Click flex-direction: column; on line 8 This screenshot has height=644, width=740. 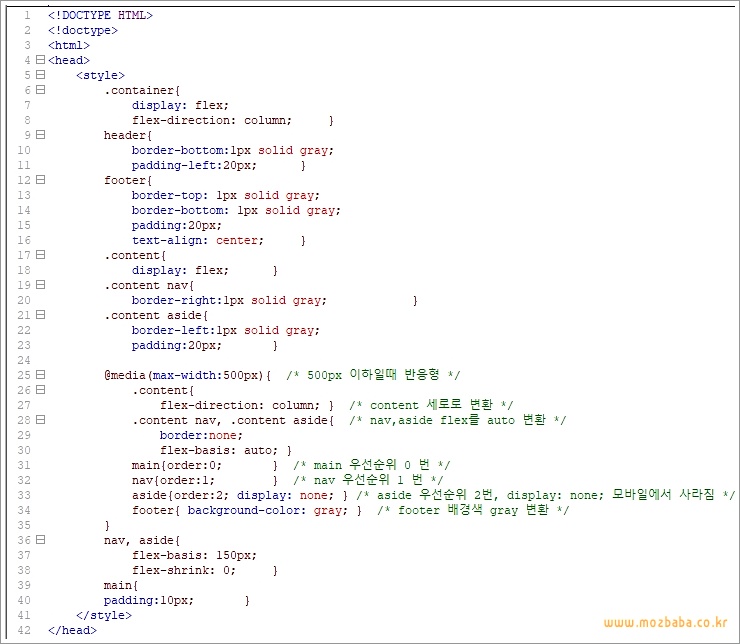212,120
